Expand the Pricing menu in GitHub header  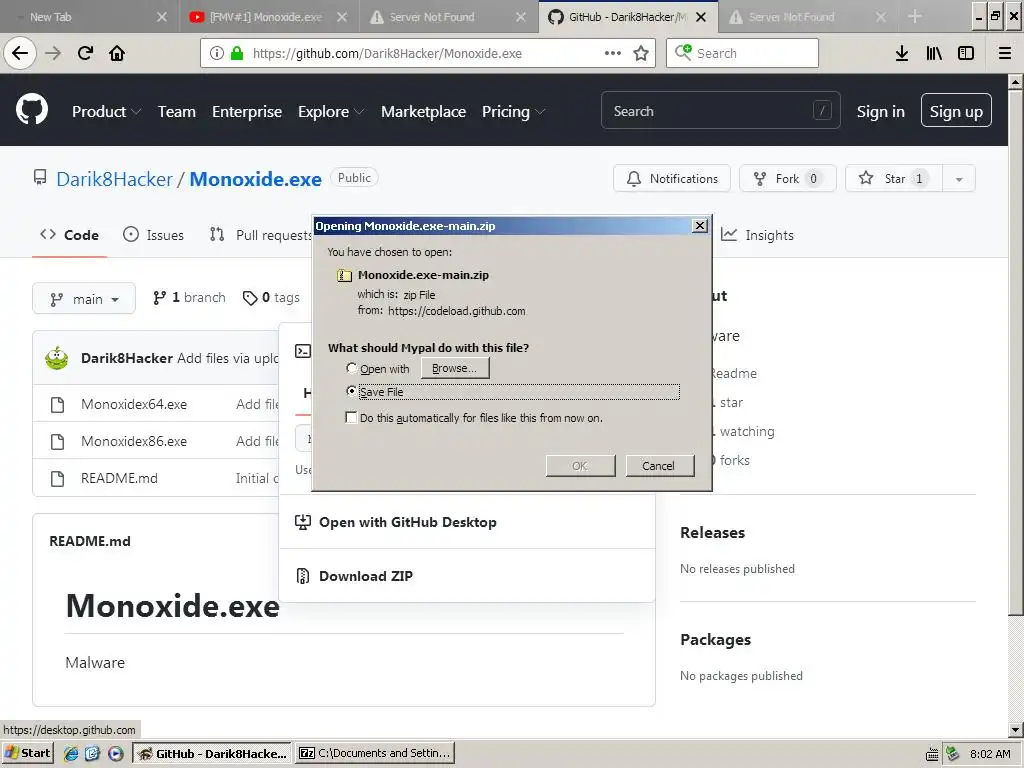513,112
